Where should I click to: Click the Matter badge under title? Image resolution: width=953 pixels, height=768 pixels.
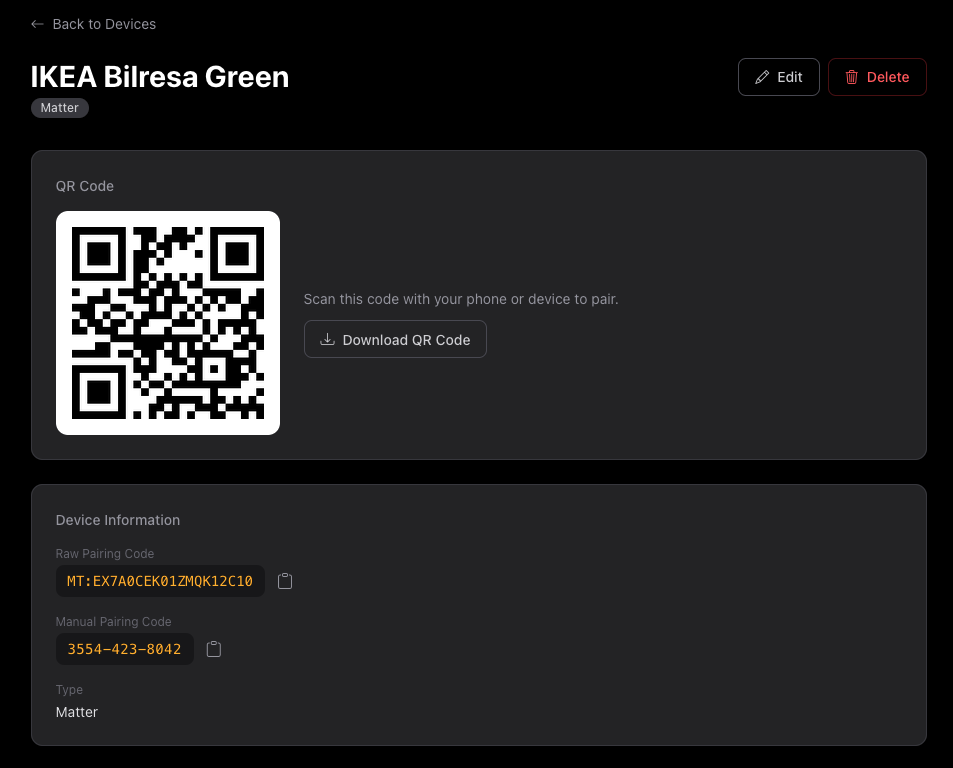coord(60,108)
